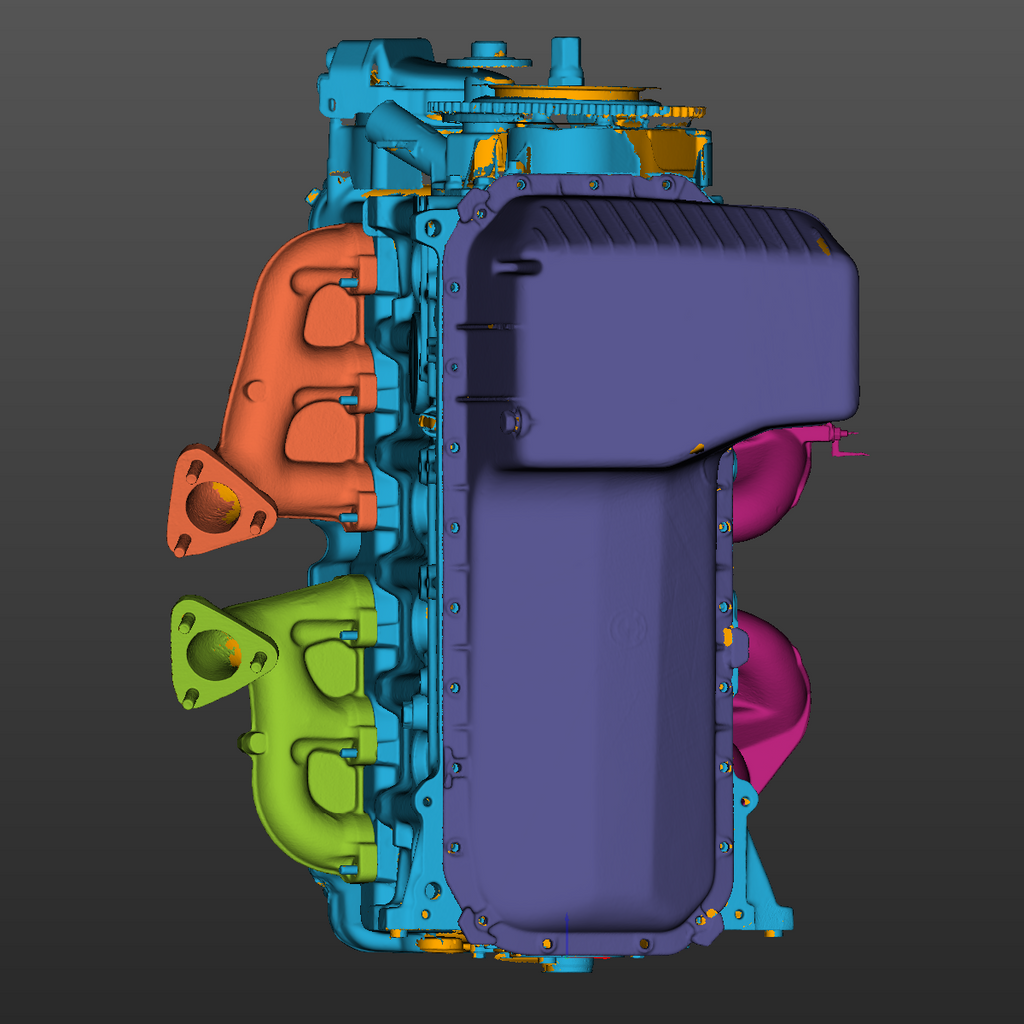Click the round port of the orange flange

(x=212, y=506)
